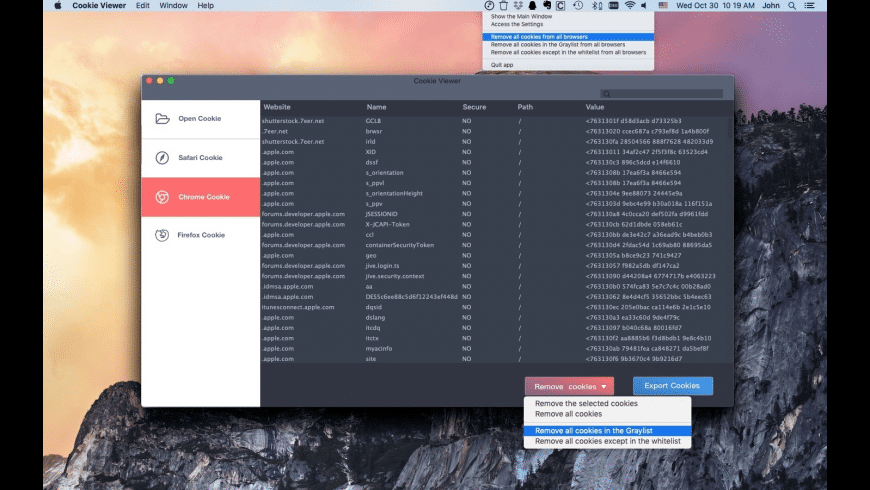870x490 pixels.
Task: Click the Dropbox icon in menu bar
Action: [x=518, y=6]
